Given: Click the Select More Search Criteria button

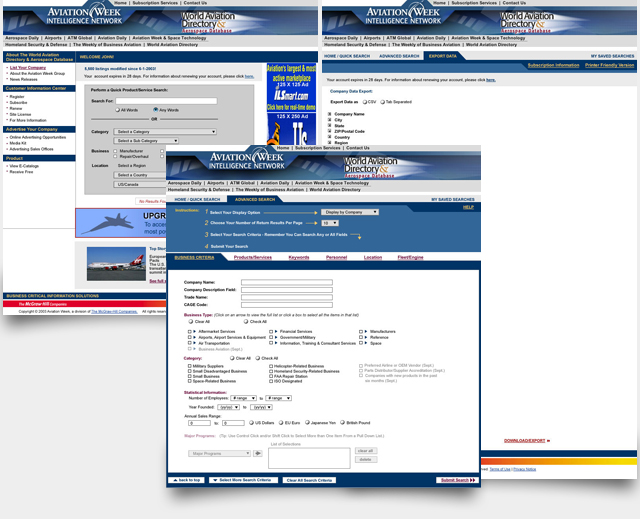Looking at the screenshot, I should [244, 480].
